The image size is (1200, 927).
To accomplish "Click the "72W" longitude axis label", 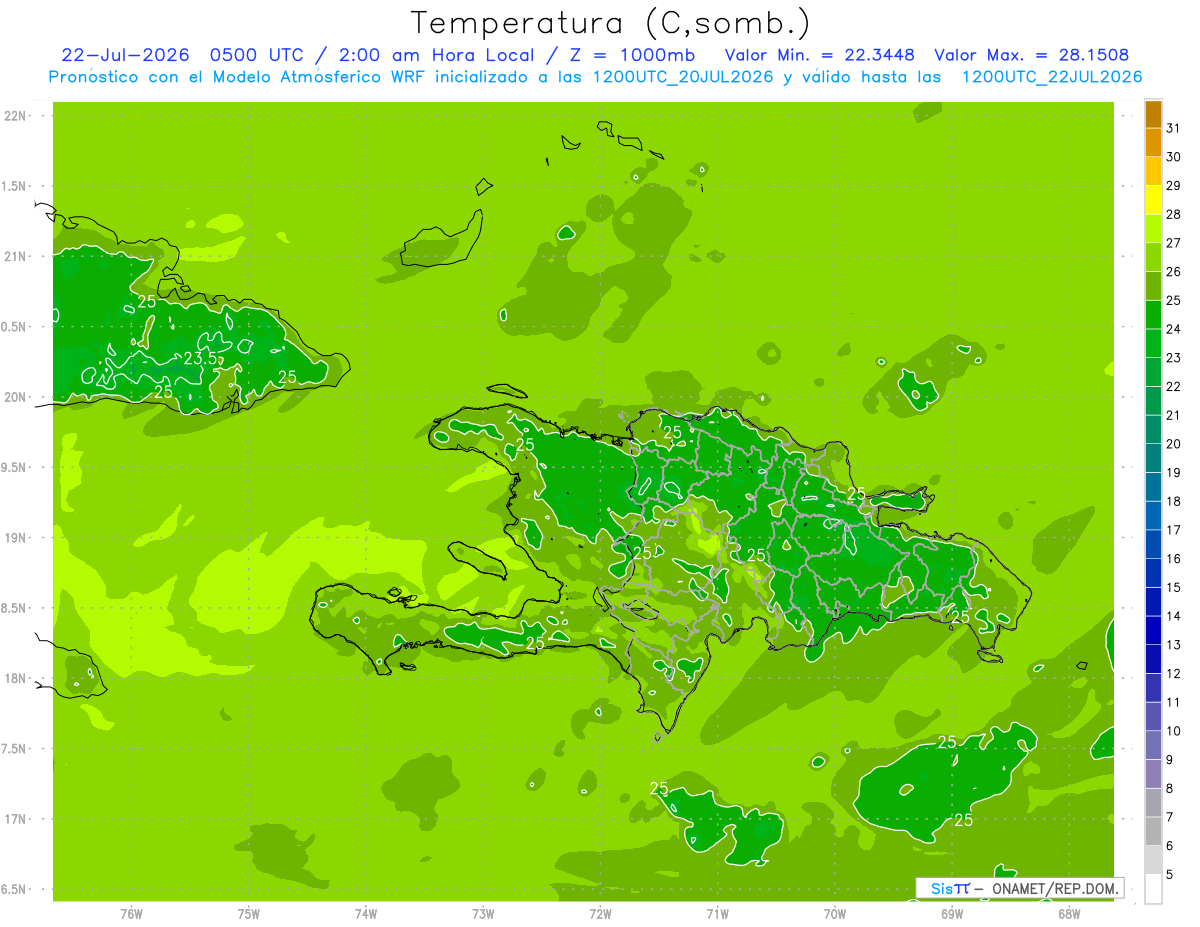I will point(600,913).
